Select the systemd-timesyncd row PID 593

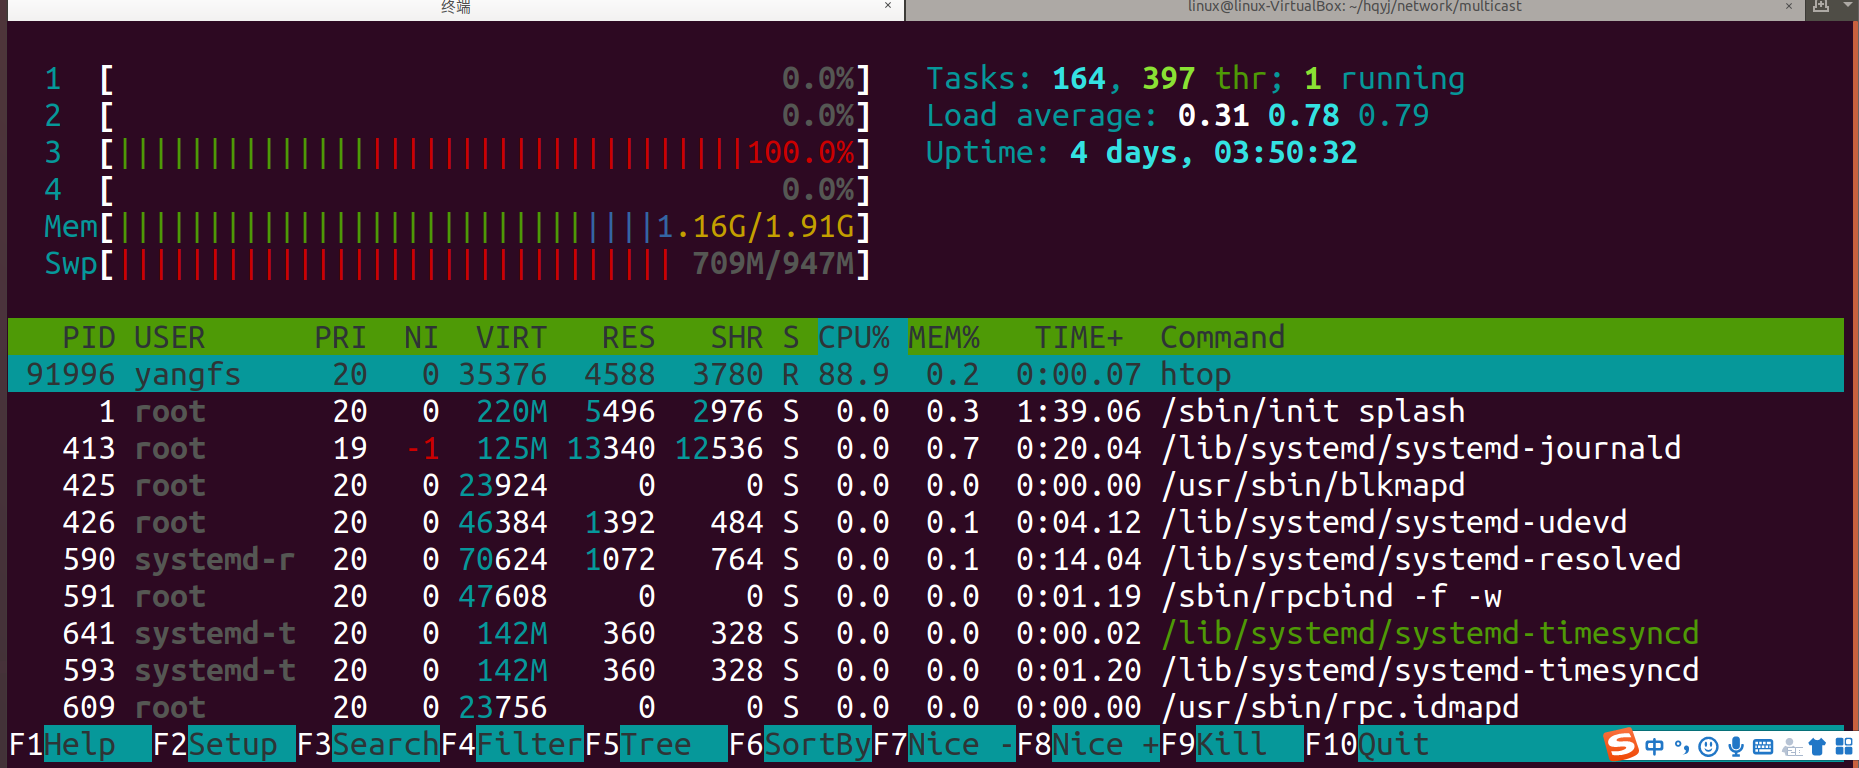tap(926, 671)
